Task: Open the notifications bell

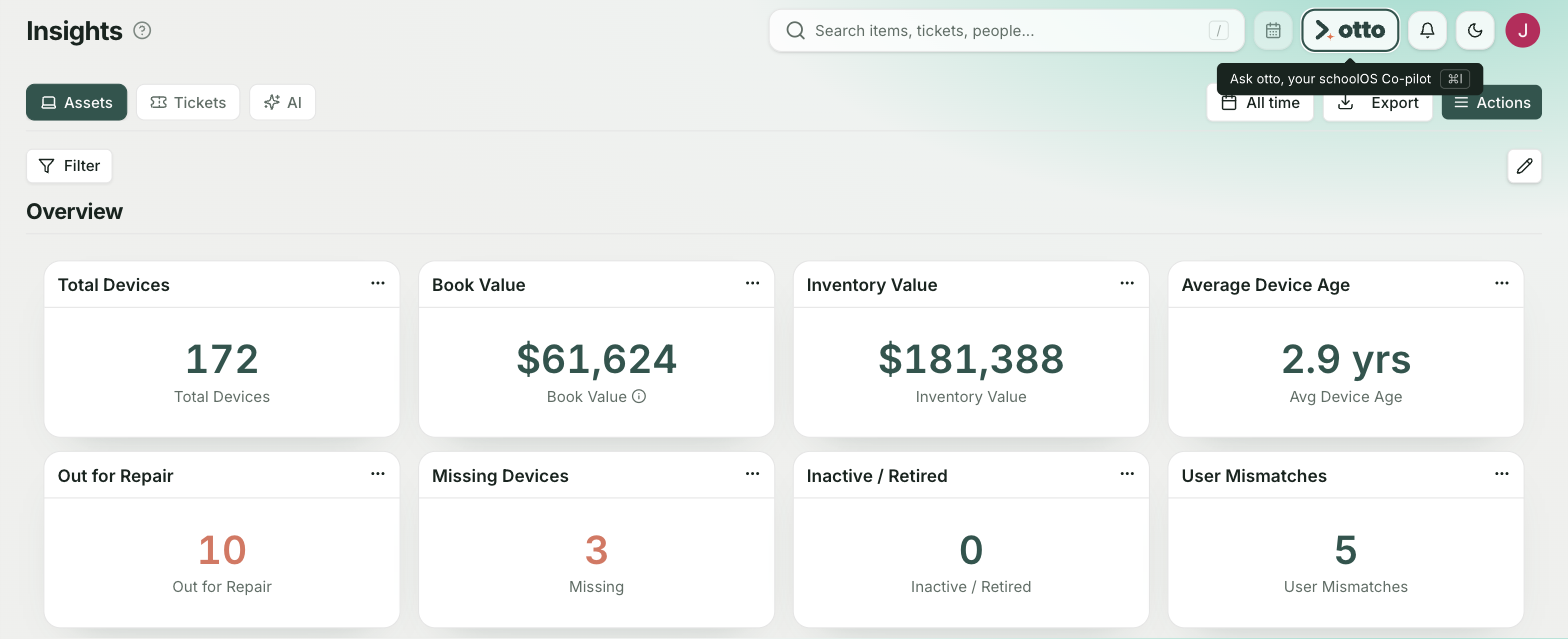Action: coord(1427,31)
